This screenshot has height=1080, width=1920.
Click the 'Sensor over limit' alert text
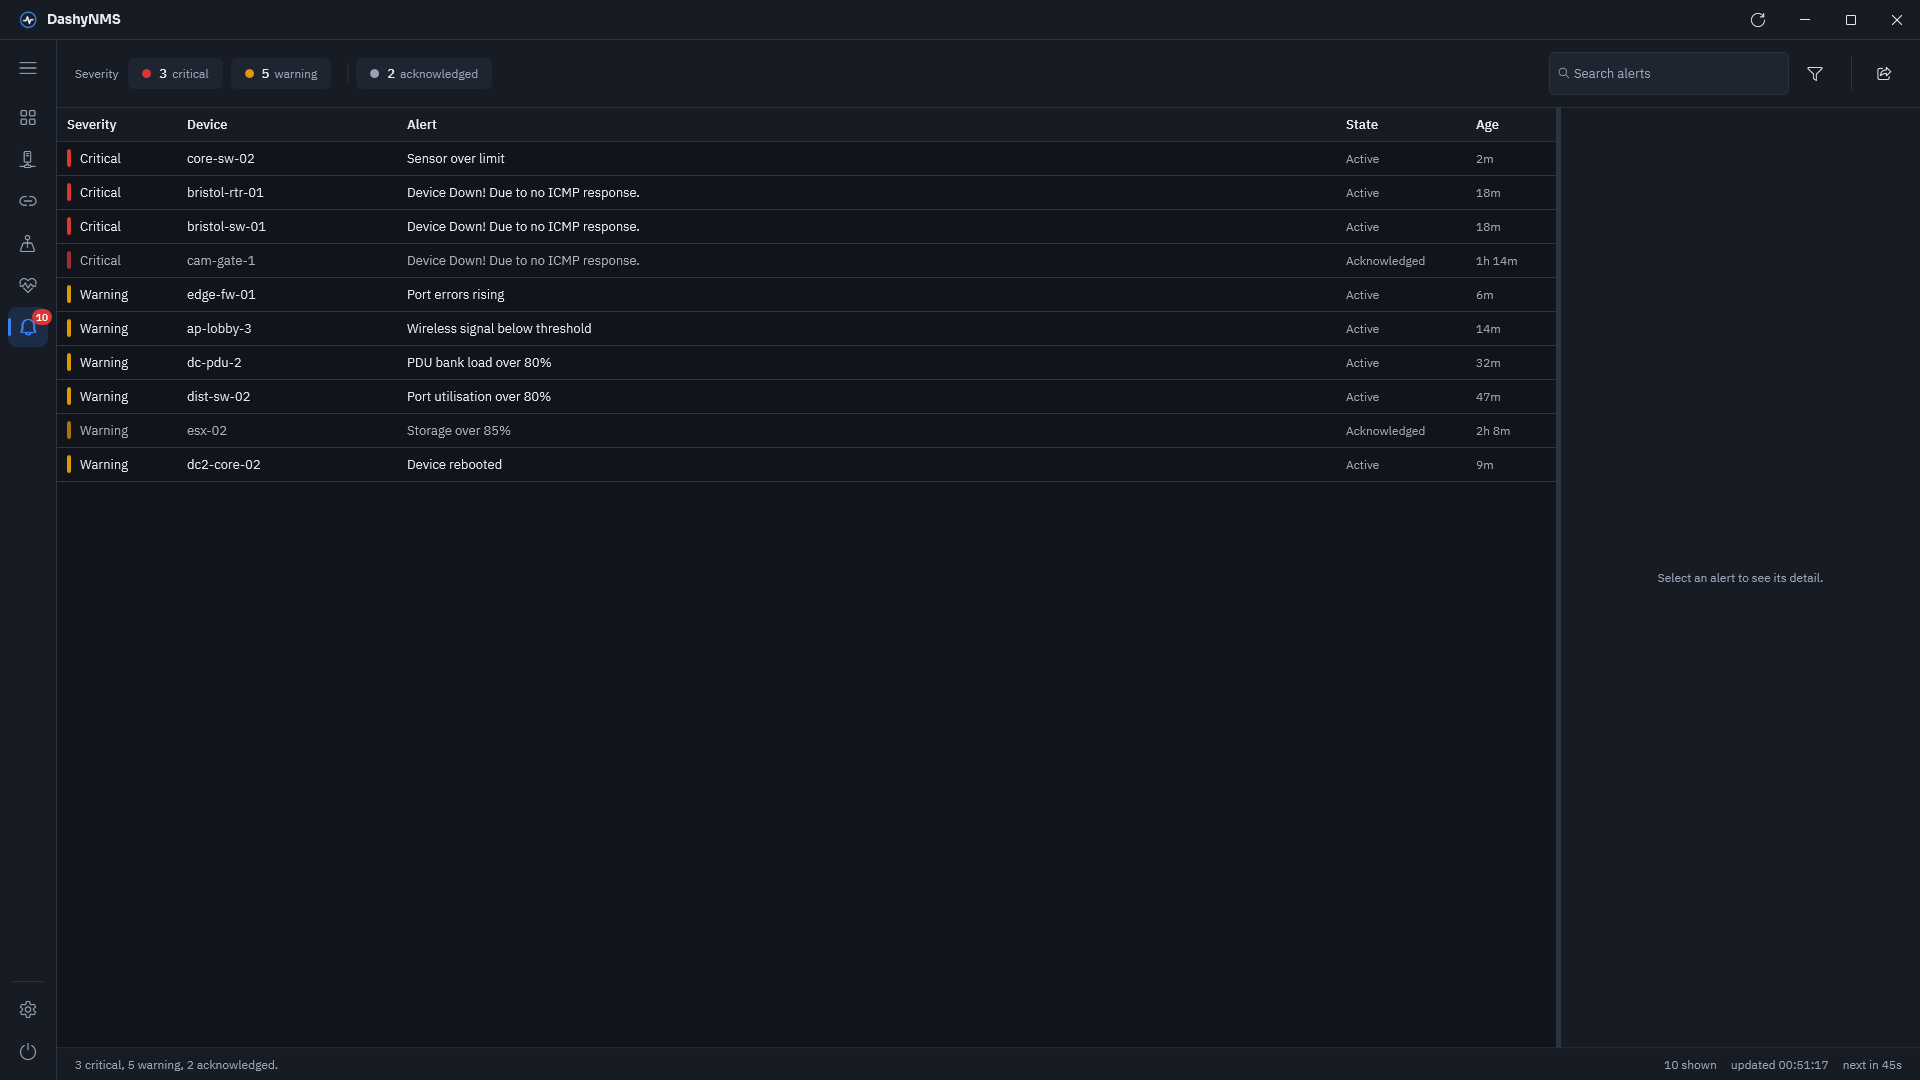tap(456, 159)
